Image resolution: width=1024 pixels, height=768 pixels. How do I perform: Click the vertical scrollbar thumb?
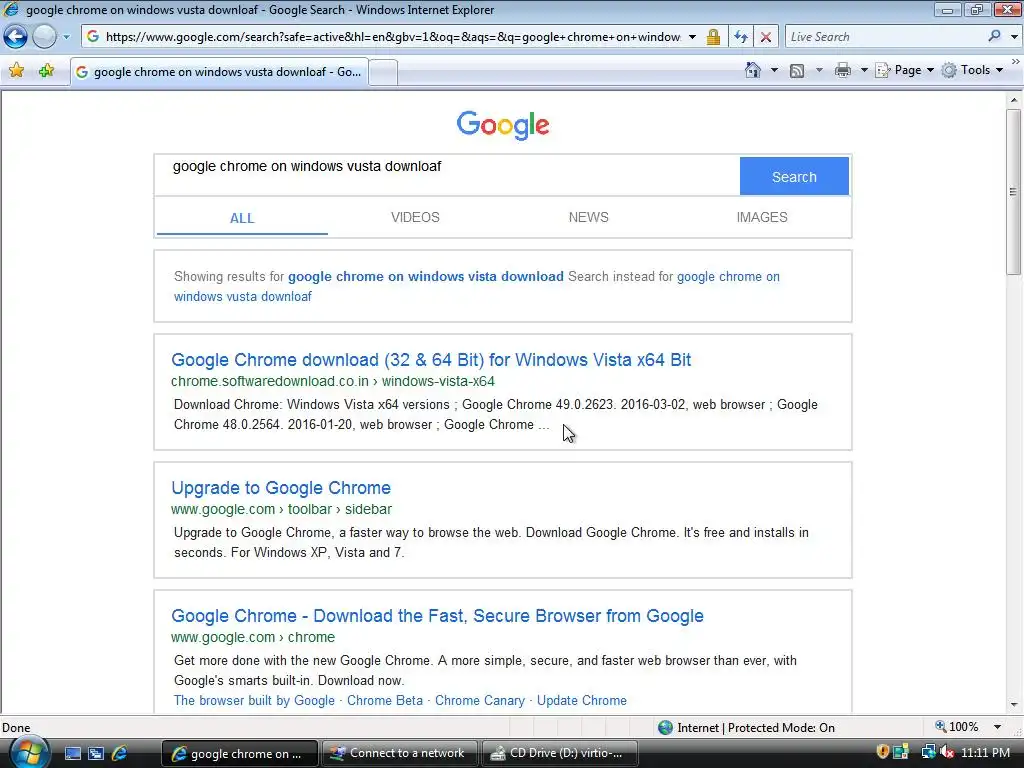(x=1013, y=192)
